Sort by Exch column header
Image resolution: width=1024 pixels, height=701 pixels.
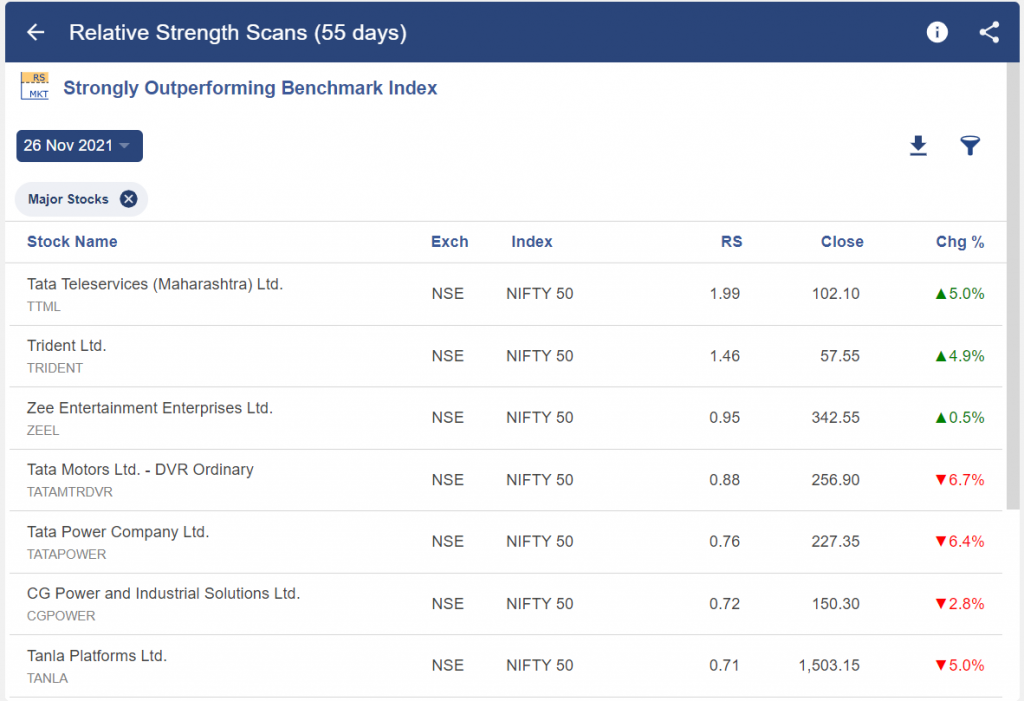point(449,242)
